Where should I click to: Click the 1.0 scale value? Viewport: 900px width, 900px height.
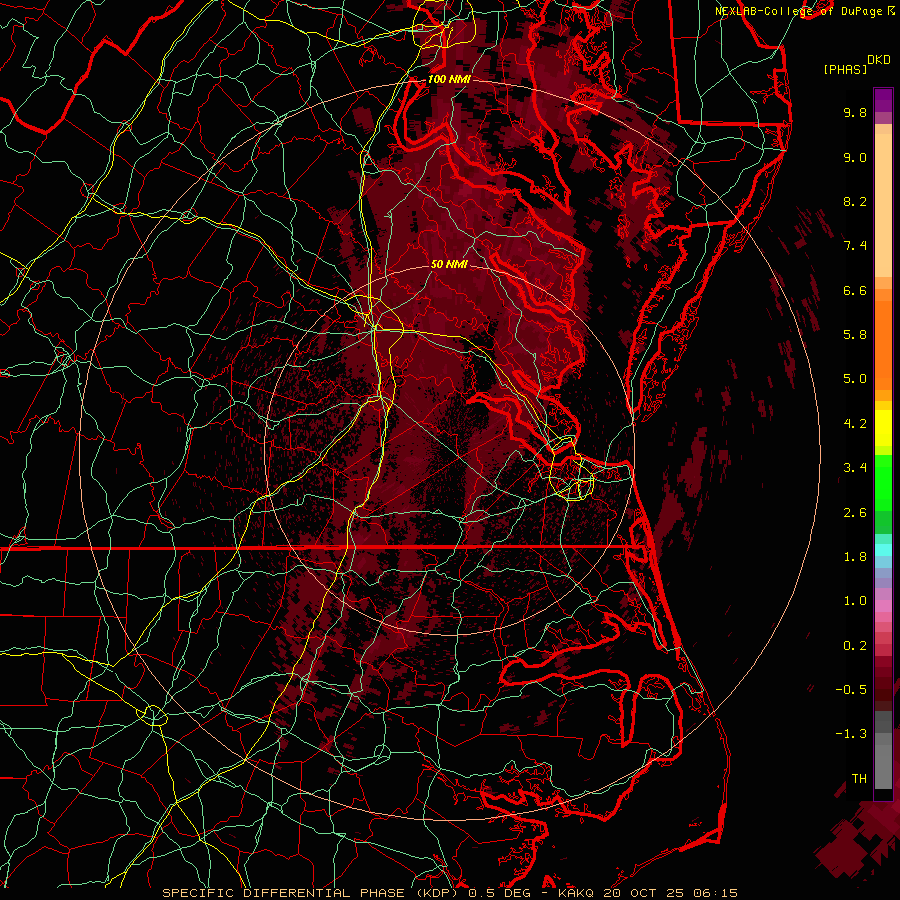coord(855,601)
